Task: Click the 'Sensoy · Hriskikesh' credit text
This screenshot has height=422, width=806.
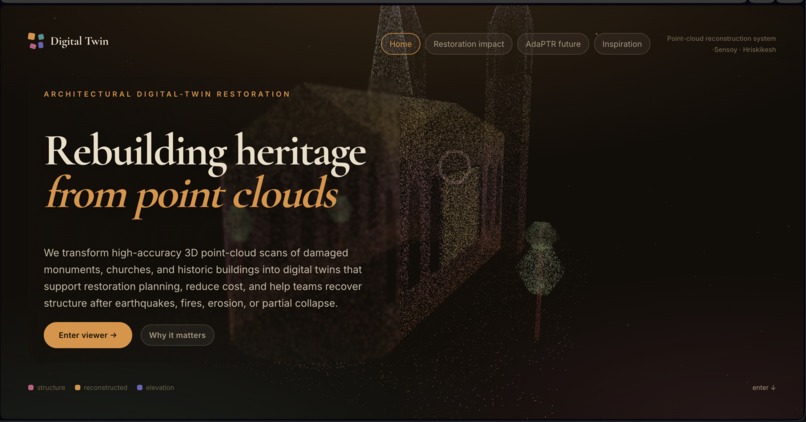Action: tap(744, 50)
